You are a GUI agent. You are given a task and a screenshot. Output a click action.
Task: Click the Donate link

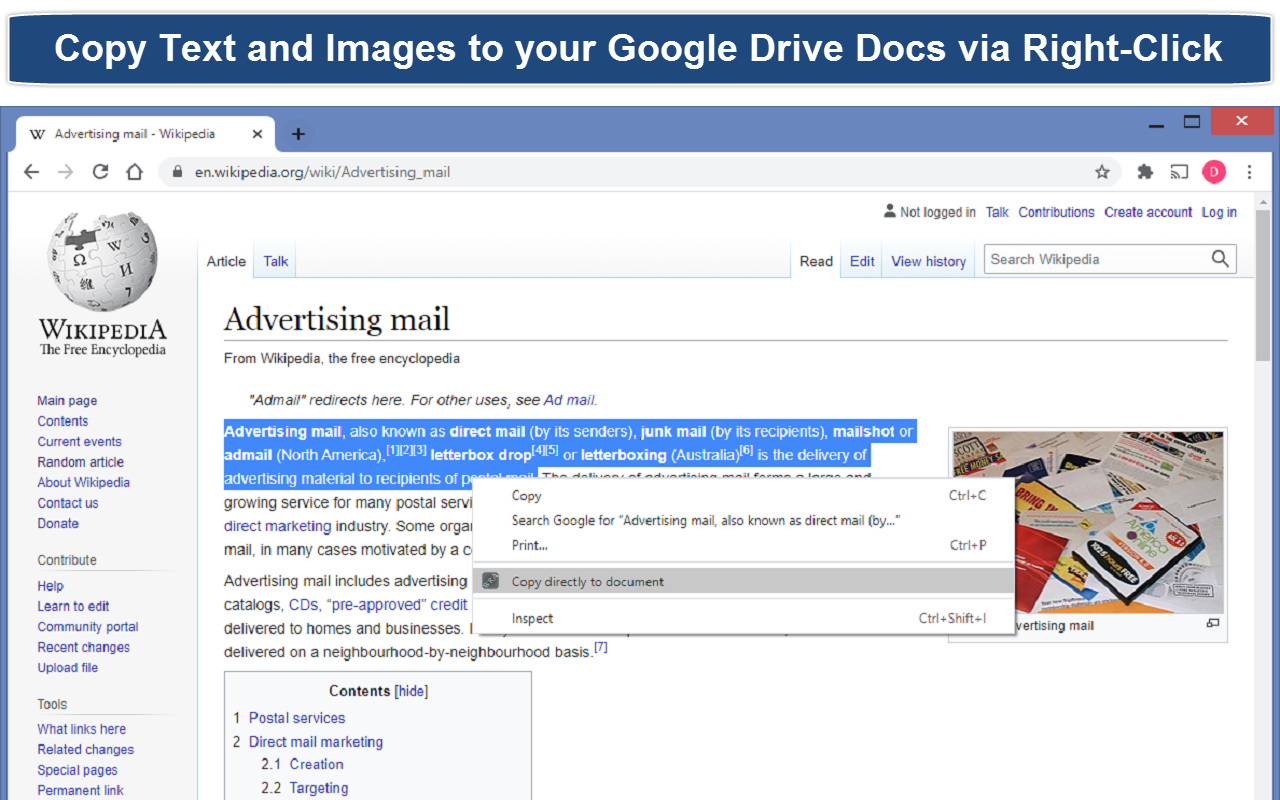click(x=58, y=523)
